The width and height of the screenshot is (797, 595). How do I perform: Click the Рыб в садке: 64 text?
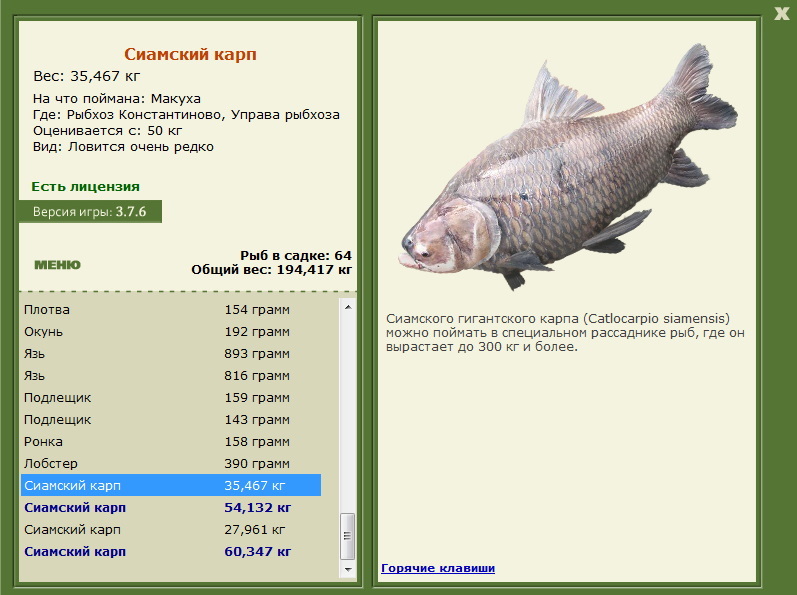[x=296, y=255]
